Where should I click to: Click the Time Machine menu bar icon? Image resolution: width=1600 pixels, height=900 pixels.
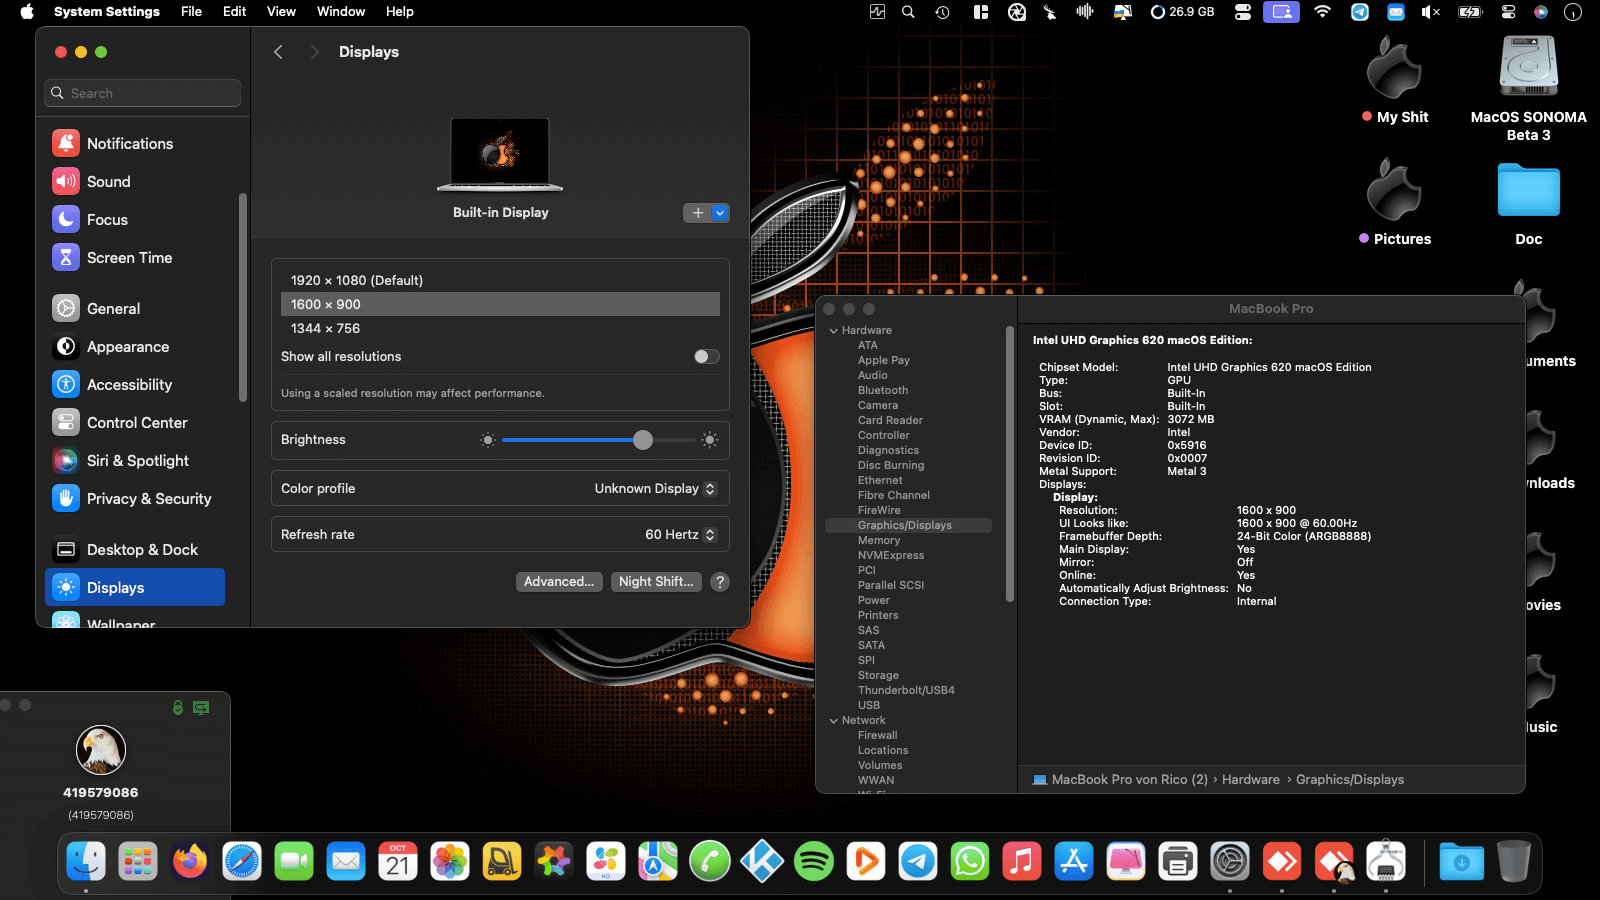click(x=942, y=12)
